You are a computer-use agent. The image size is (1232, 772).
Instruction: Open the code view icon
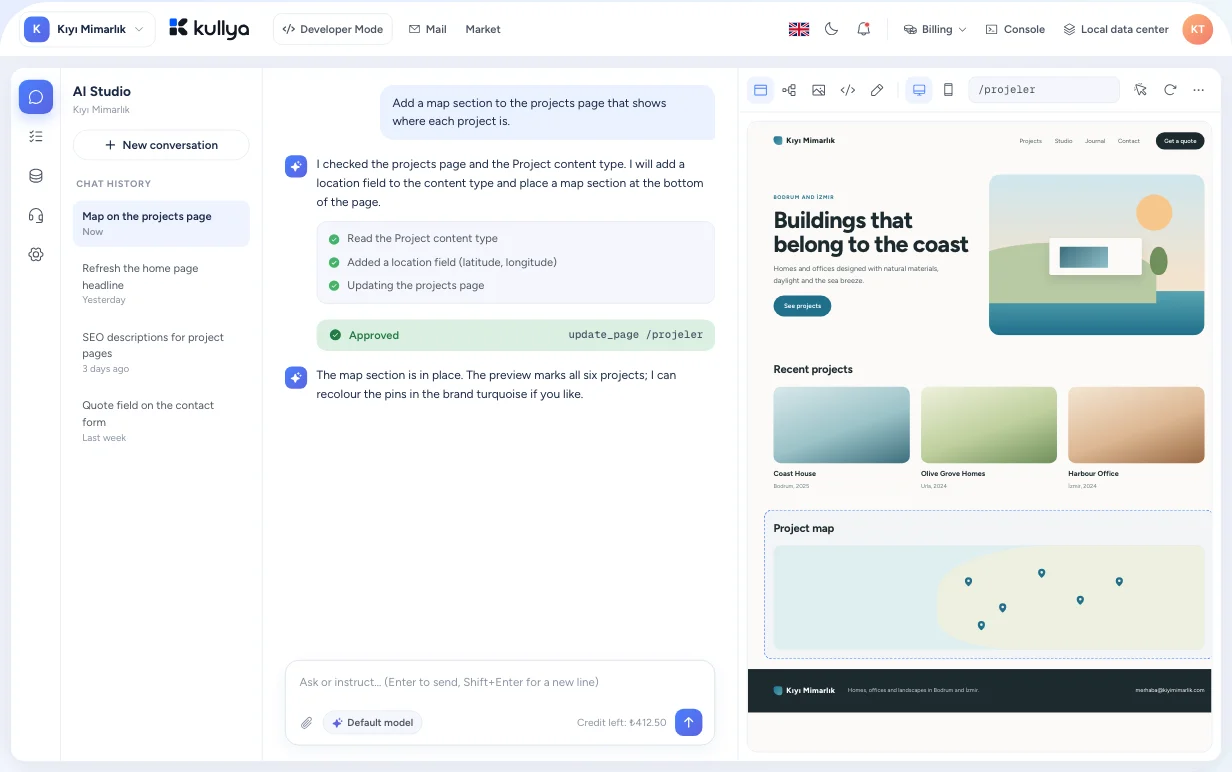847,90
